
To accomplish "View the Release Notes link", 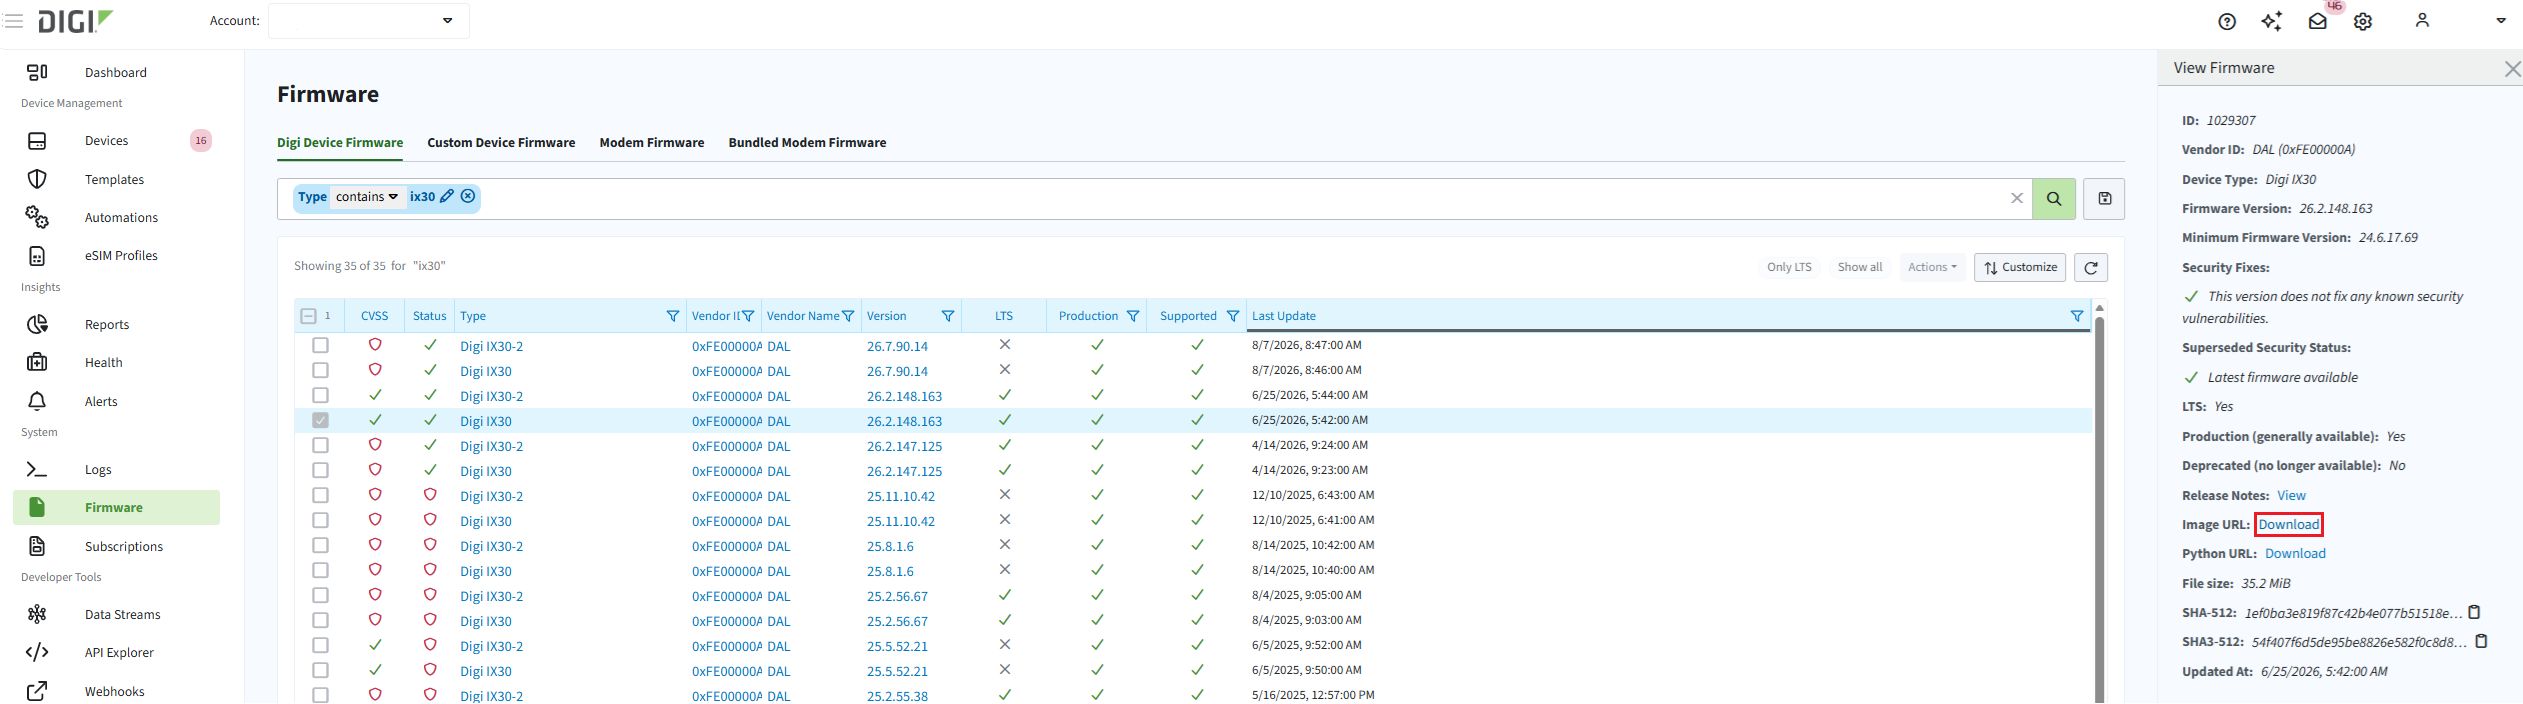I will (x=2291, y=495).
